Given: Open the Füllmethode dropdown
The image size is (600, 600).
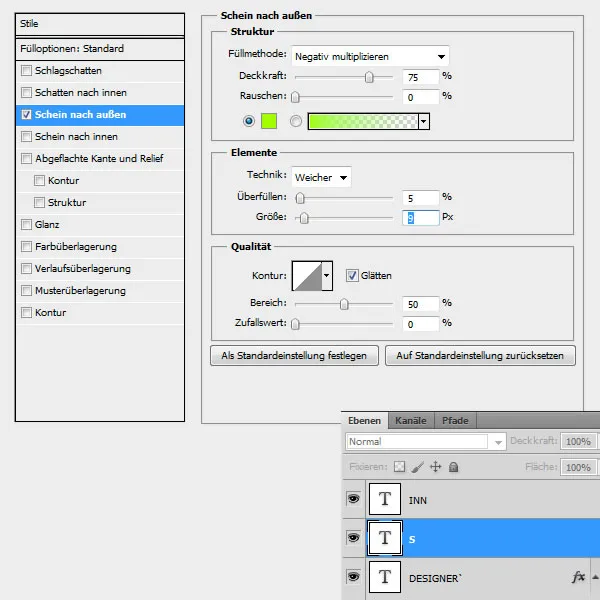Looking at the screenshot, I should (370, 56).
